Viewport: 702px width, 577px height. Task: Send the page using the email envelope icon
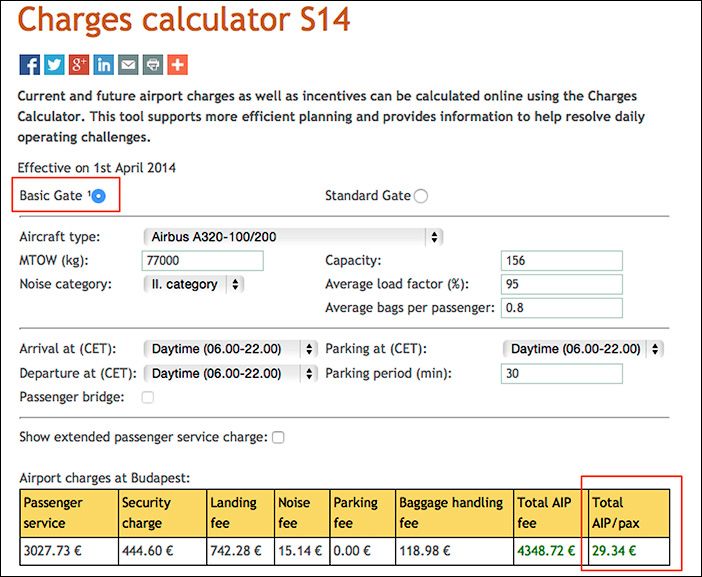click(x=128, y=65)
